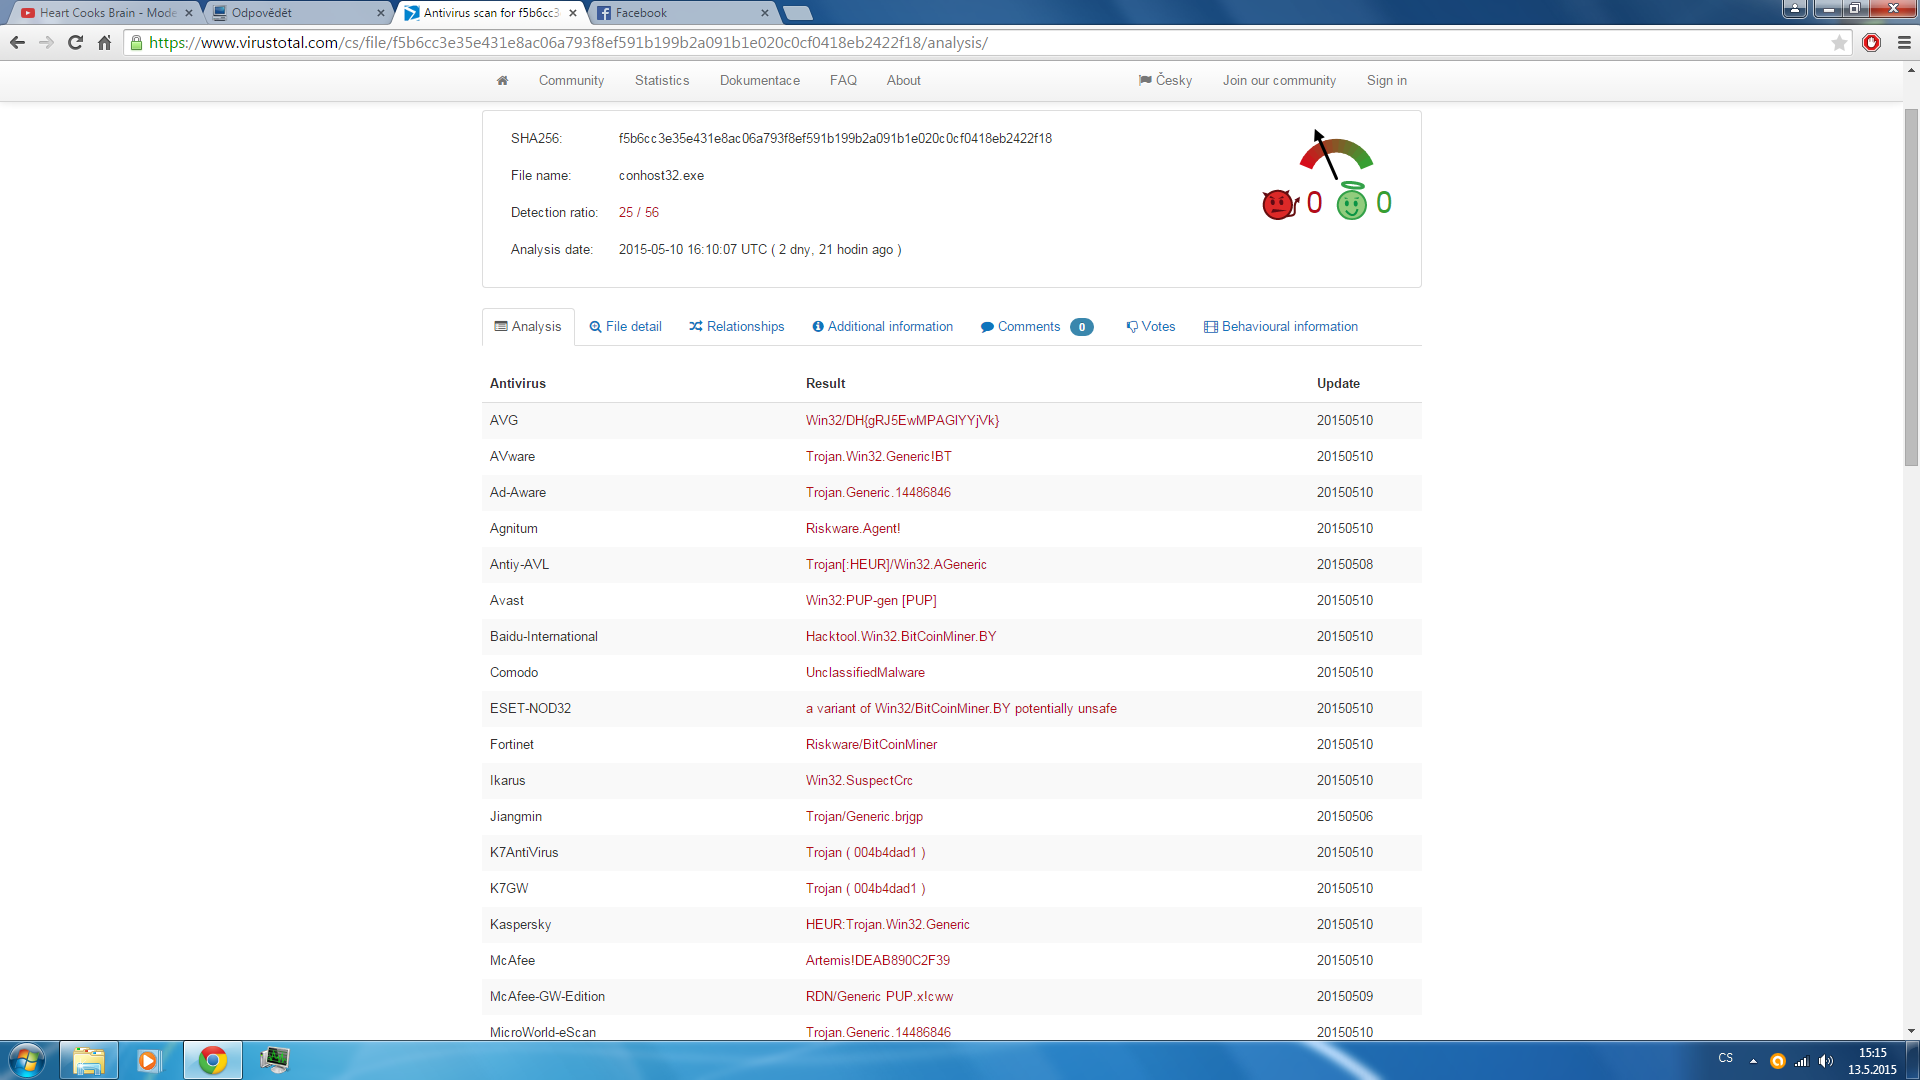Switch to Facebook browser tab

coord(682,13)
